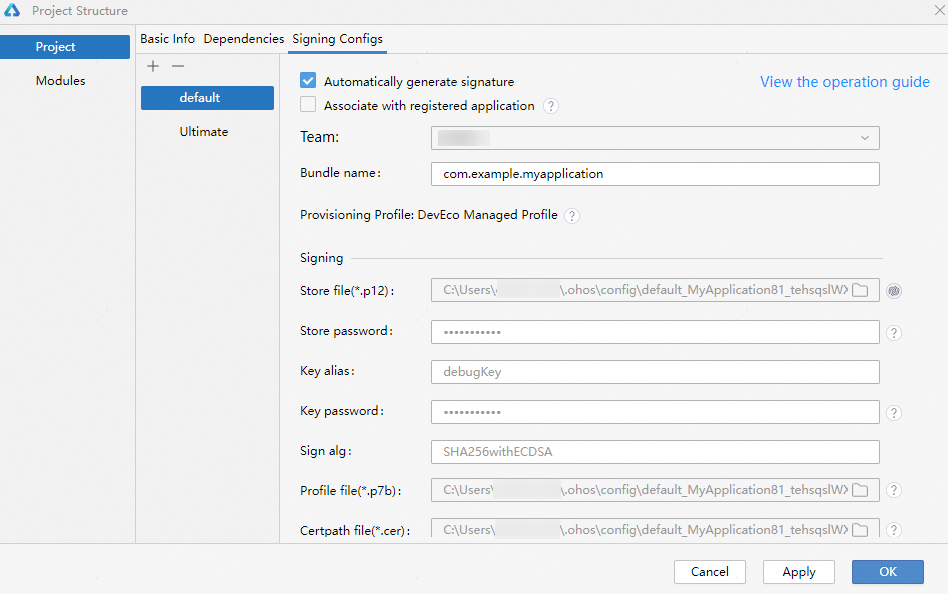Click the Bundle name input field
This screenshot has height=594, width=948.
tap(655, 174)
